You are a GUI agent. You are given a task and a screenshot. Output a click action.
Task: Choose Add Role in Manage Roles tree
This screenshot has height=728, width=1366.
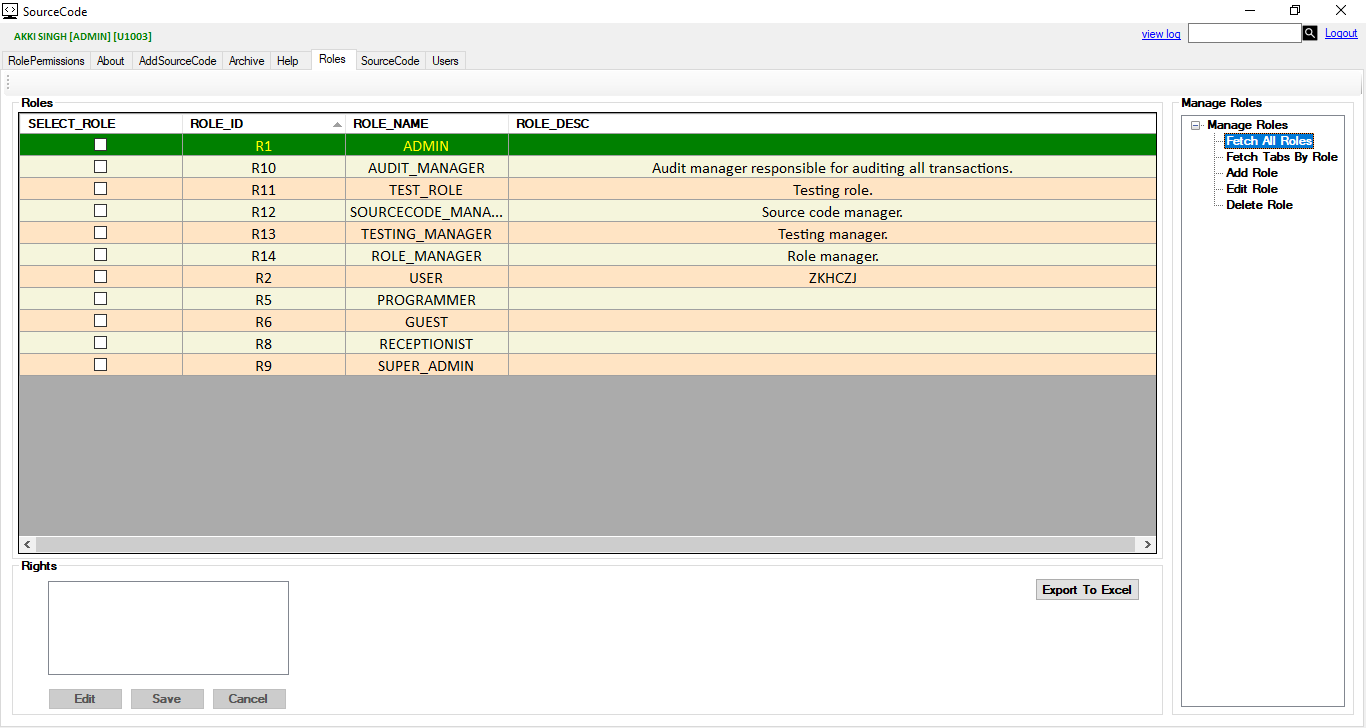[x=1252, y=173]
